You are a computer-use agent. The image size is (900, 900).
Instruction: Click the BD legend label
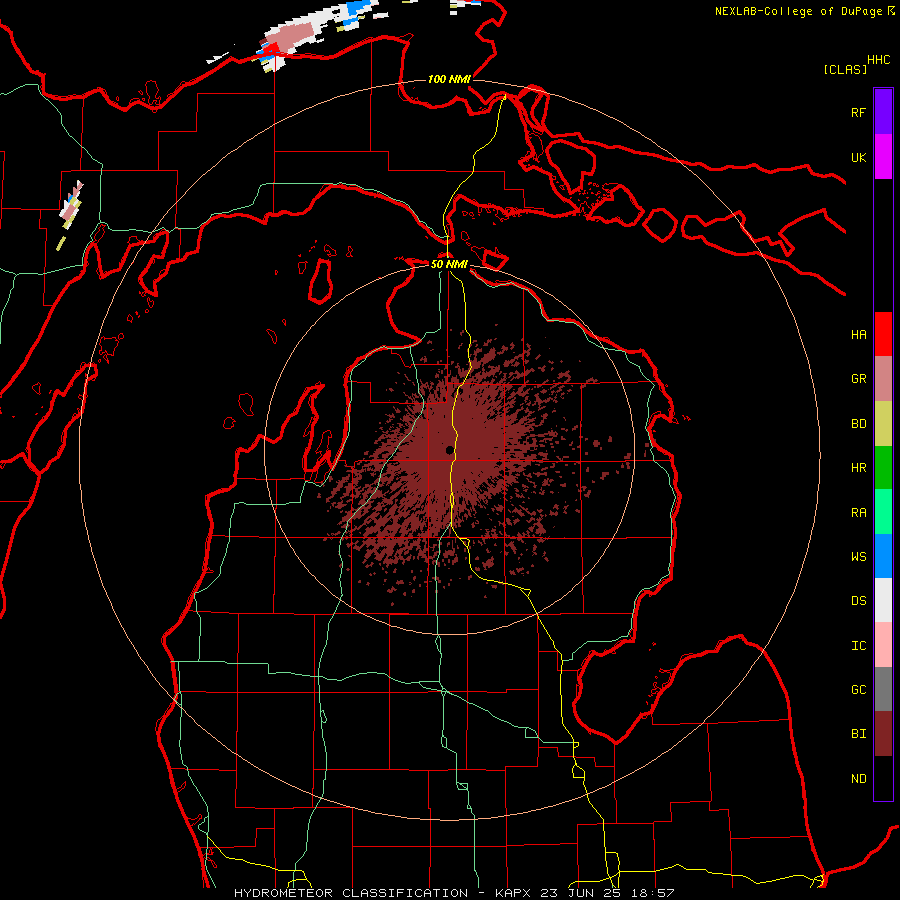[x=858, y=424]
